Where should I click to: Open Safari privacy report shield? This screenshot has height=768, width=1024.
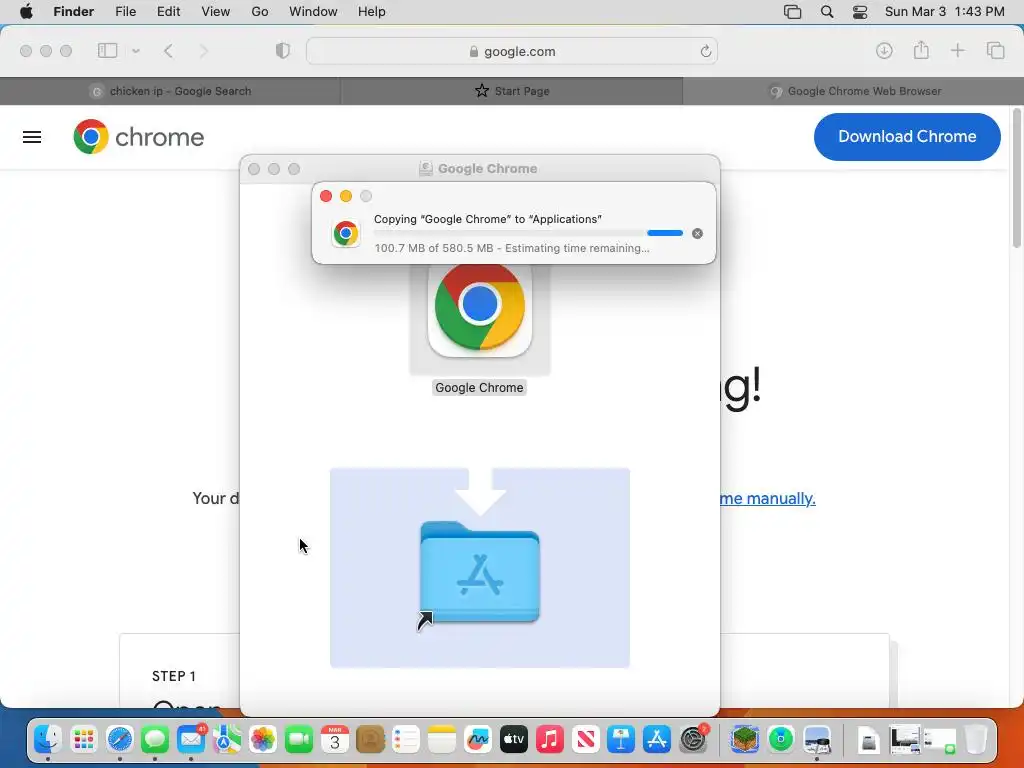(x=283, y=50)
